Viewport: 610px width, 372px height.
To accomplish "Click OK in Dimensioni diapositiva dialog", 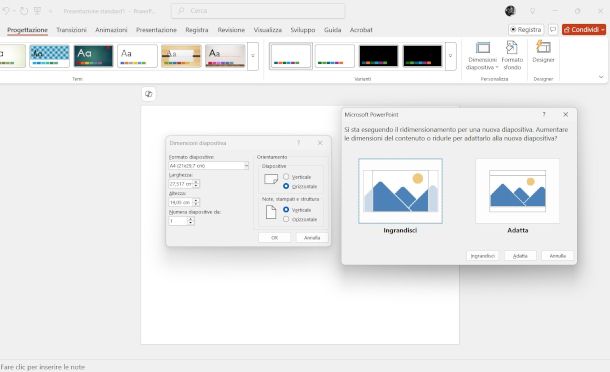I will pos(274,237).
